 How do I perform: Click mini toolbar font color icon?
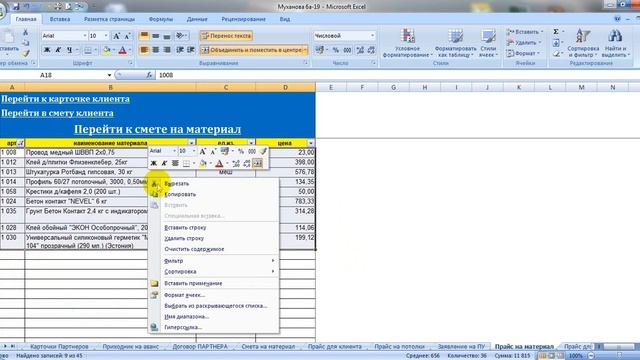click(219, 163)
